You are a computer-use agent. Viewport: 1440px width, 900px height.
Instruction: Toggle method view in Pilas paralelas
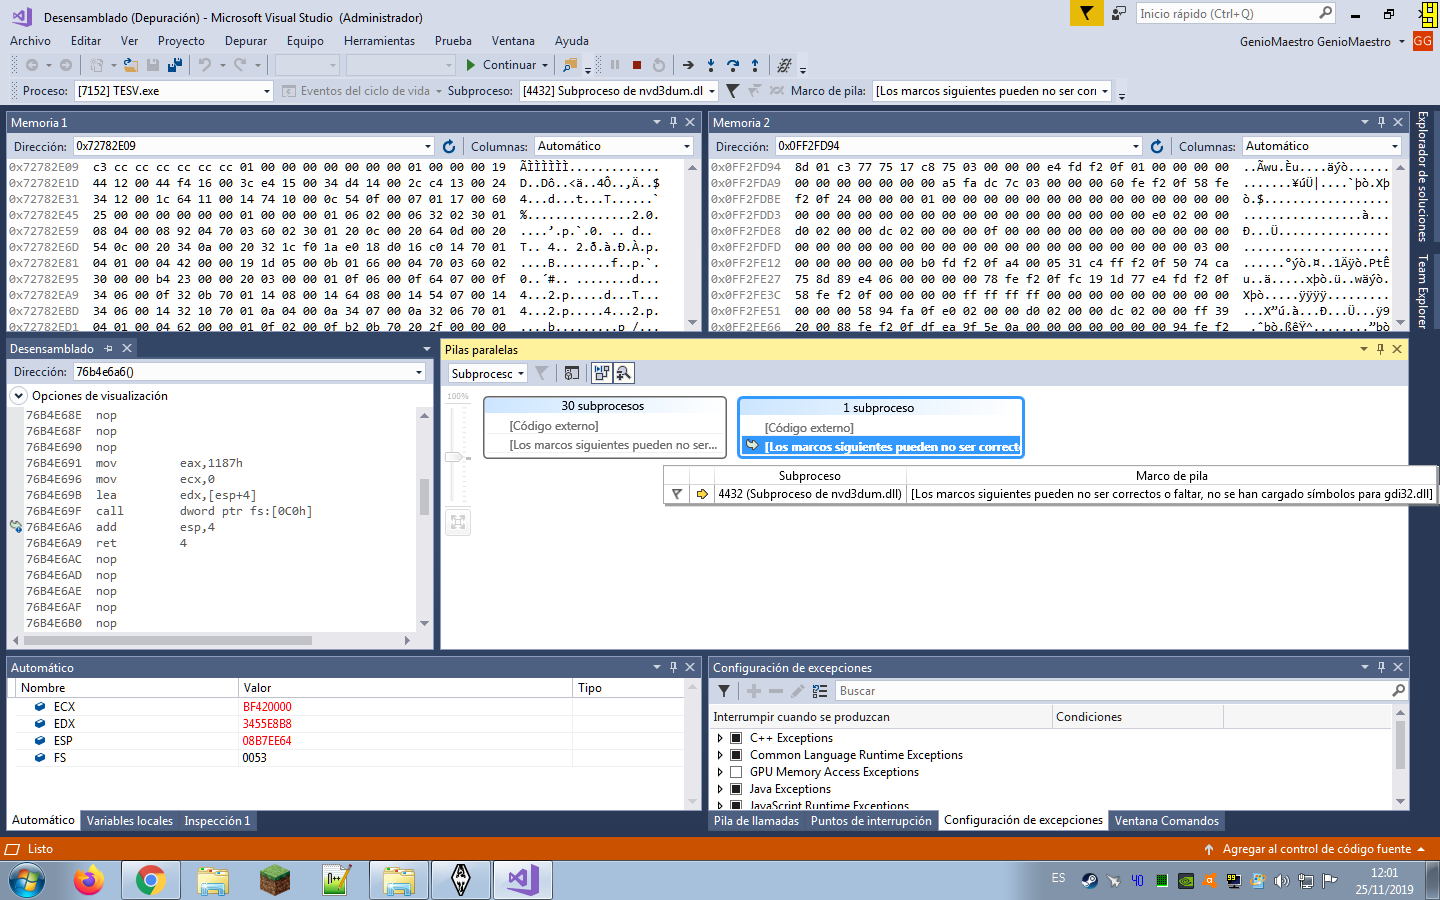572,373
